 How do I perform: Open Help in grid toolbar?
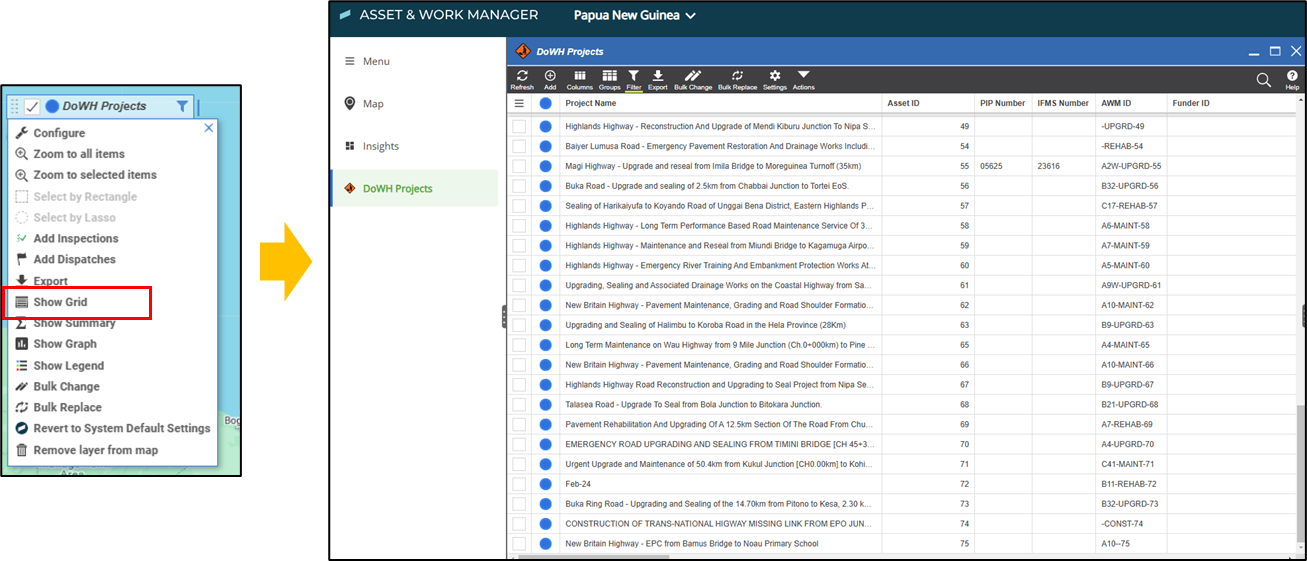coord(1292,80)
